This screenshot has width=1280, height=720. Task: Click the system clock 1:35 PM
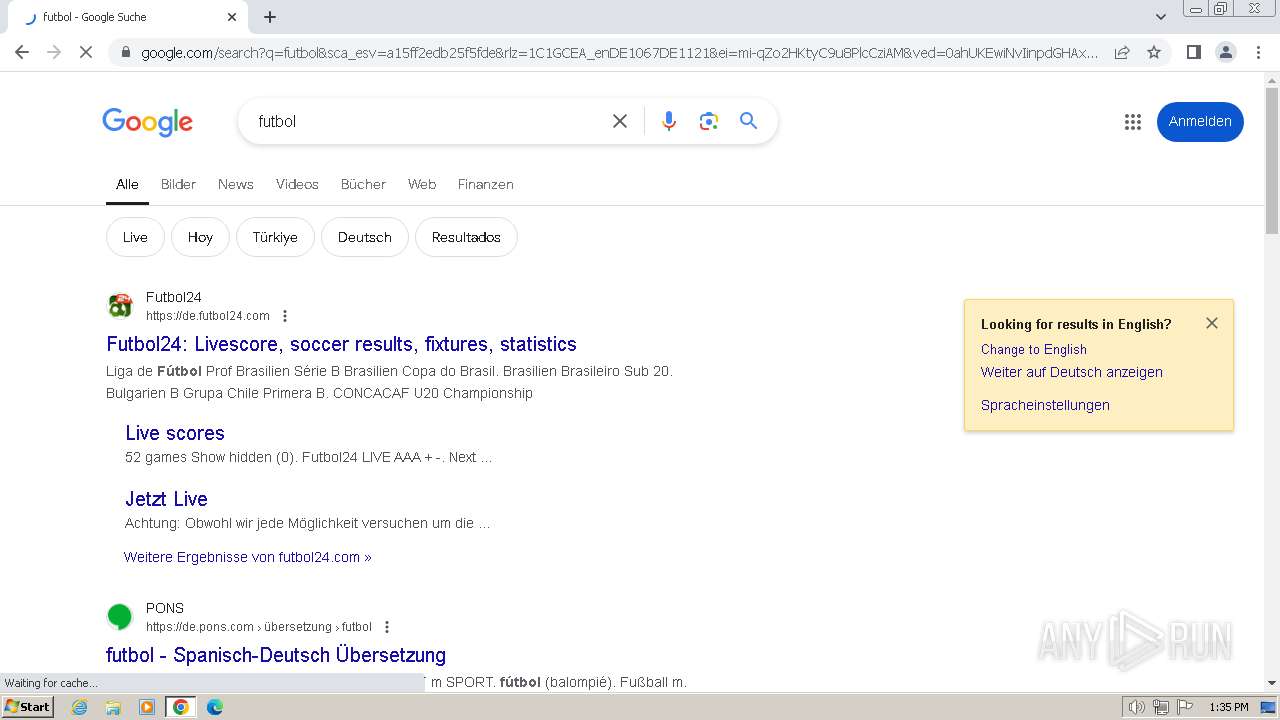click(x=1228, y=707)
